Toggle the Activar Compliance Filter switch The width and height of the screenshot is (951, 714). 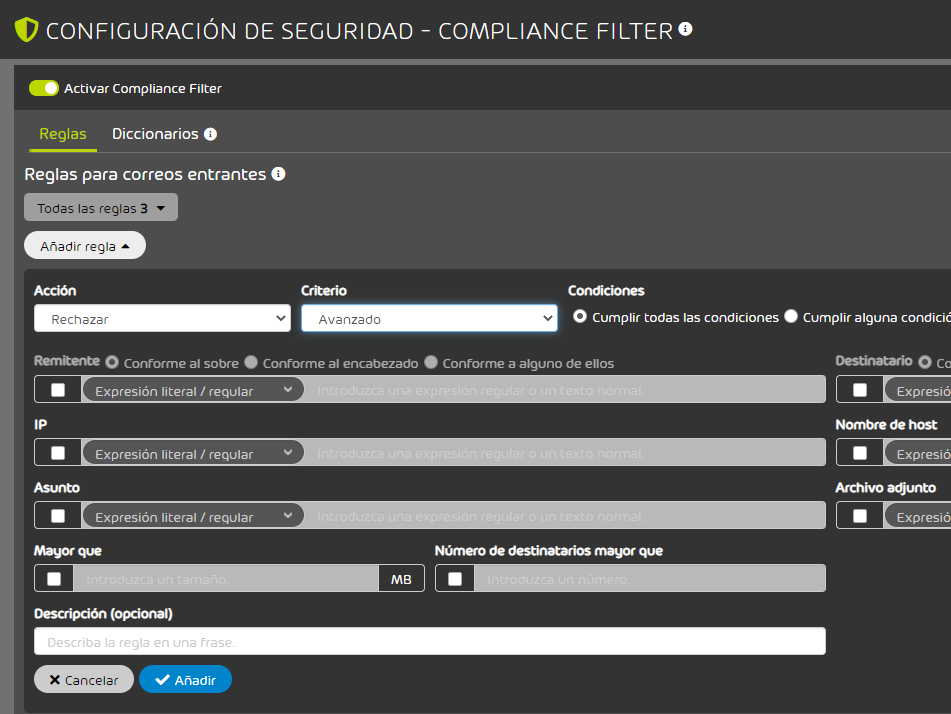pos(44,88)
